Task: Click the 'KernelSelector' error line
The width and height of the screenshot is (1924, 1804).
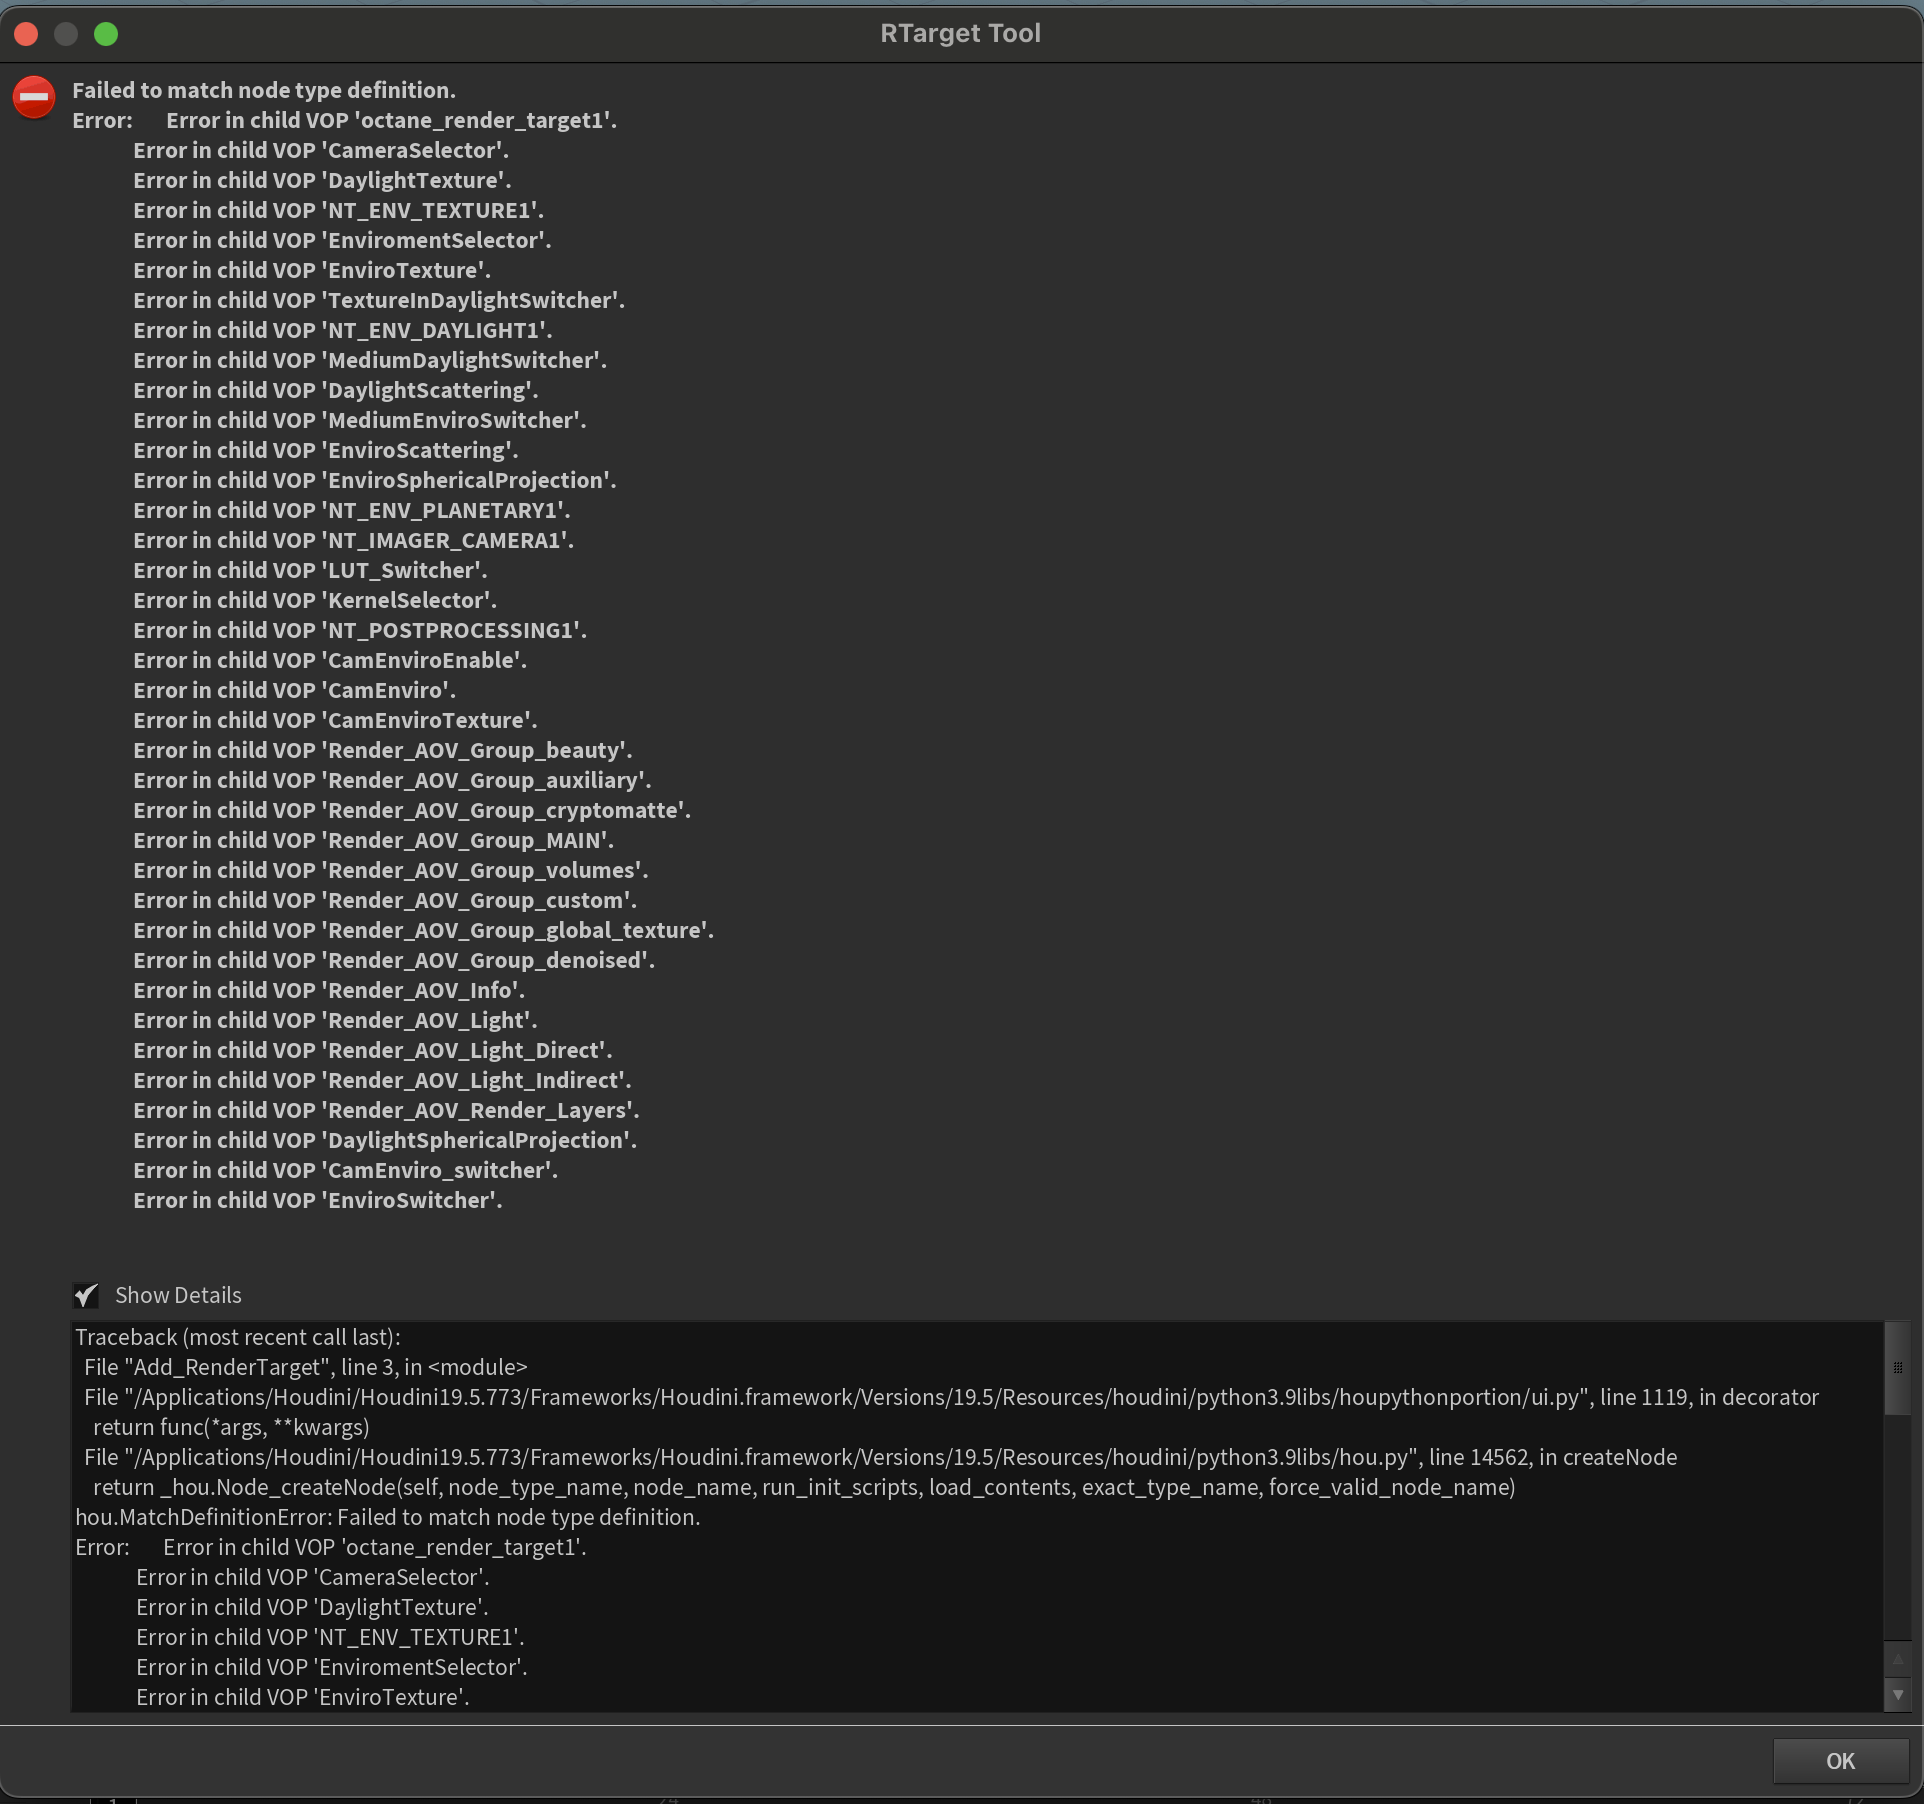Action: pos(315,600)
